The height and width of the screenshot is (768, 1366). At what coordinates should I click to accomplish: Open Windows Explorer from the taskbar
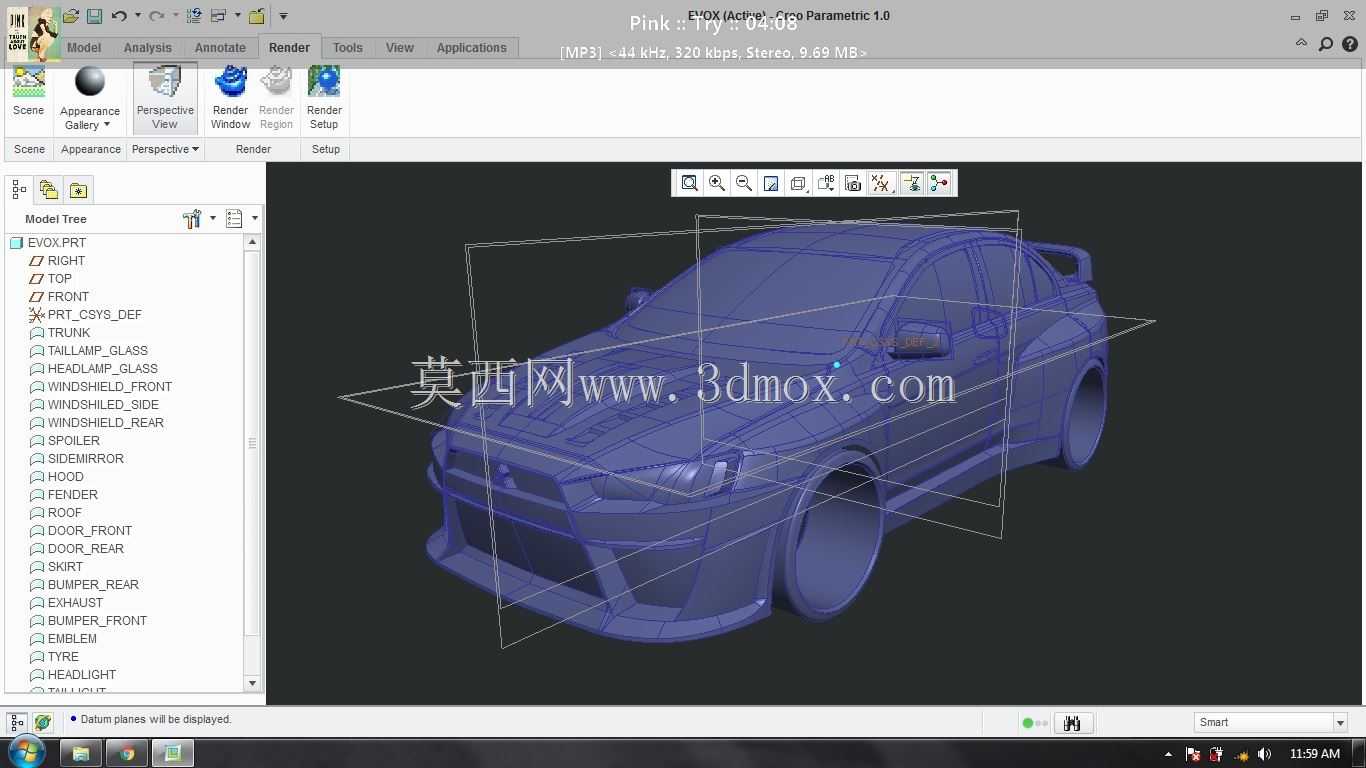coord(81,753)
